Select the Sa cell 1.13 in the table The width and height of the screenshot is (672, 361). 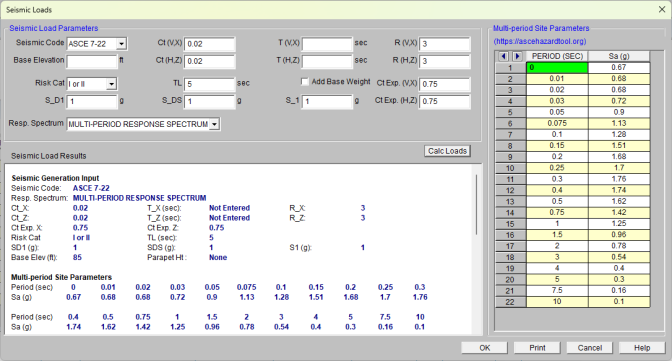tap(619, 123)
